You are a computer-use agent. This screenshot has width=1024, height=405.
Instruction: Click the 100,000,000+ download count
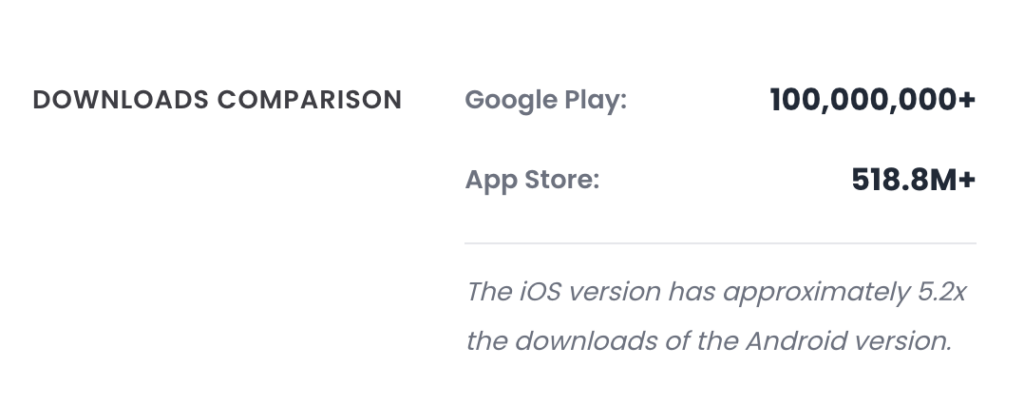[872, 100]
